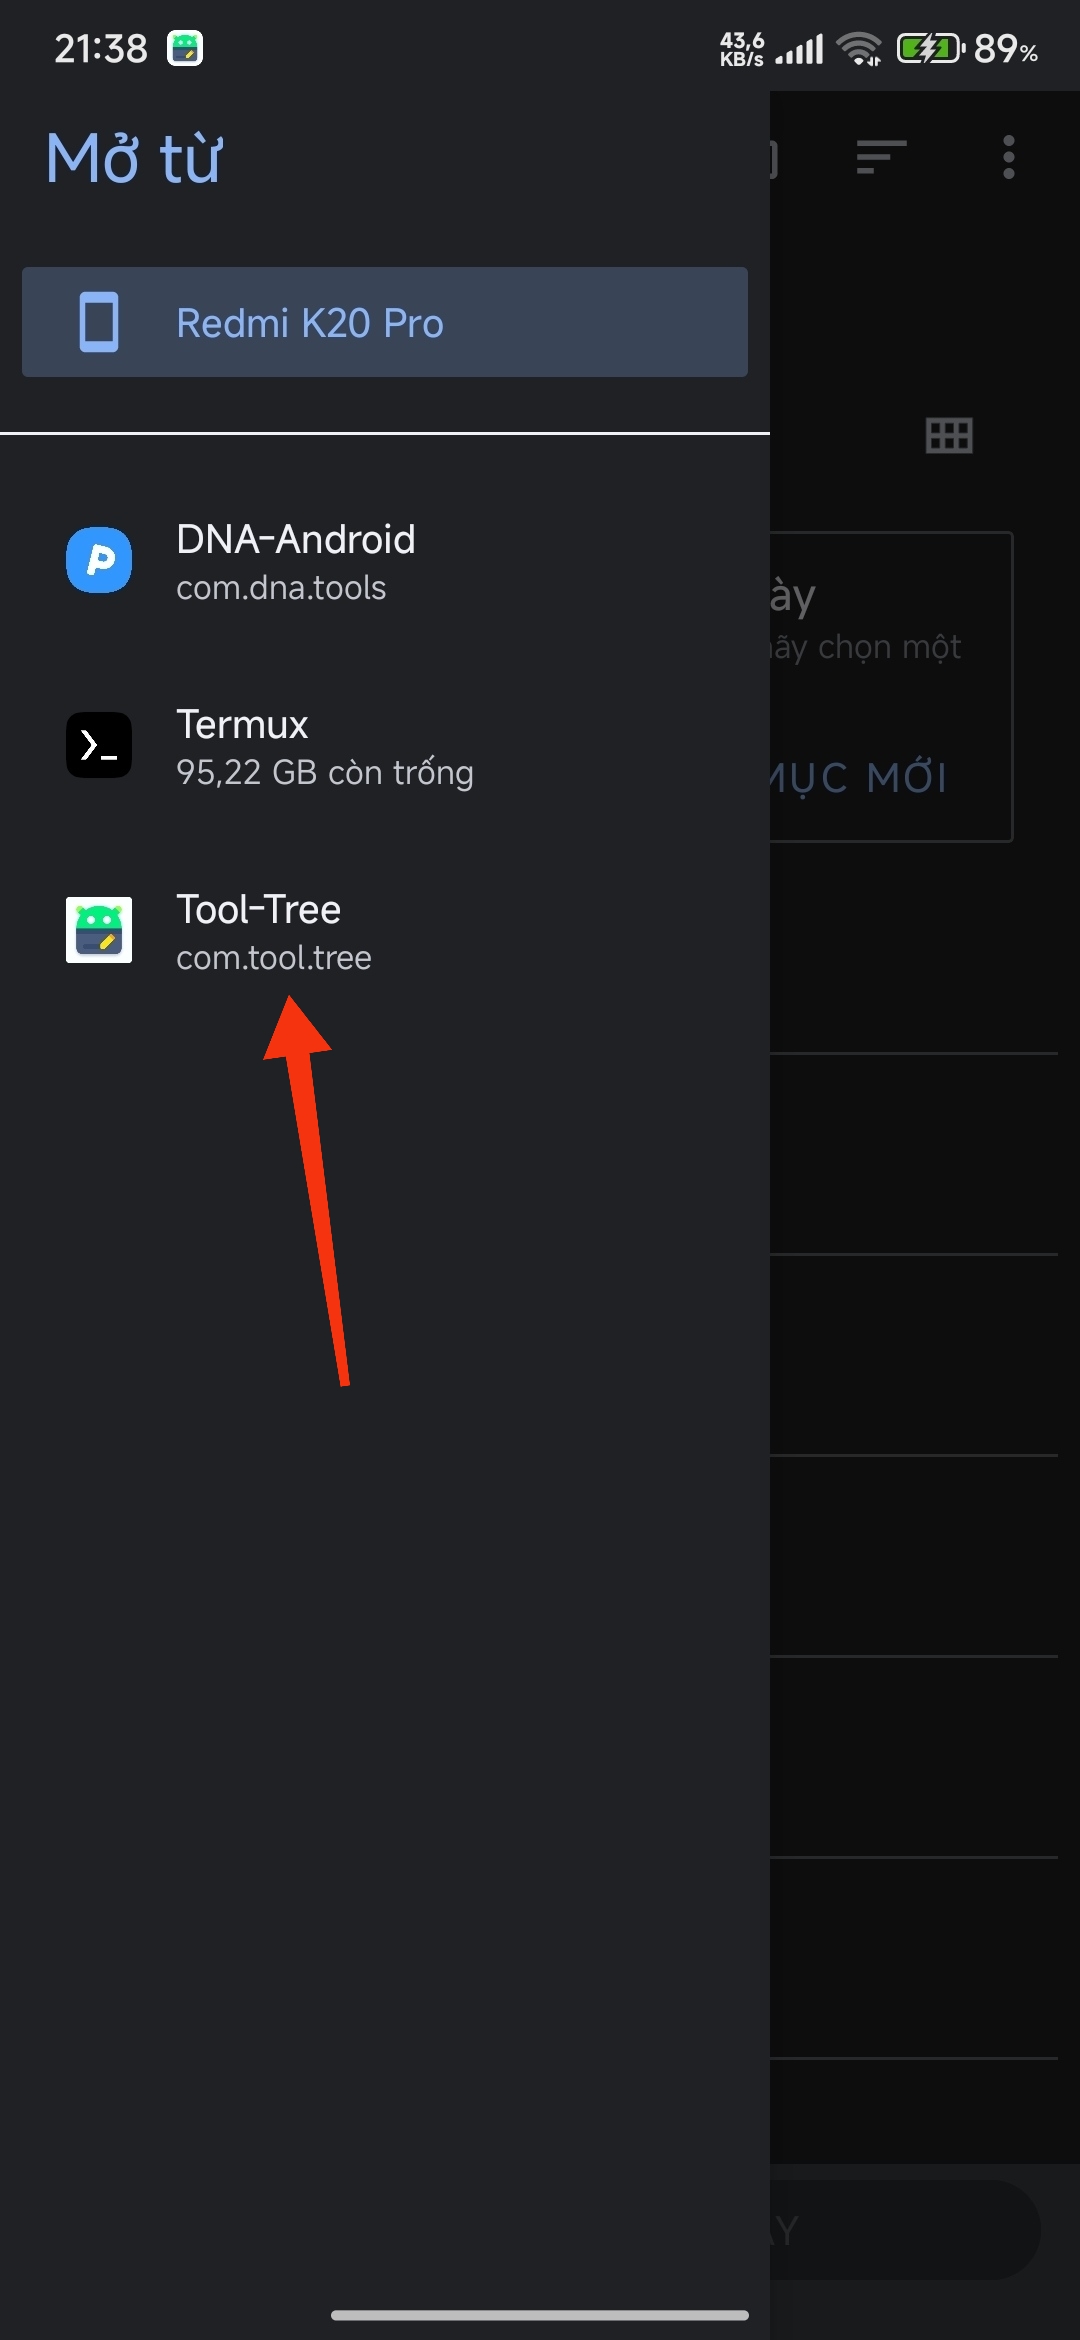The width and height of the screenshot is (1080, 2340).
Task: Open Tool-Tree provider entry
Action: click(x=385, y=931)
